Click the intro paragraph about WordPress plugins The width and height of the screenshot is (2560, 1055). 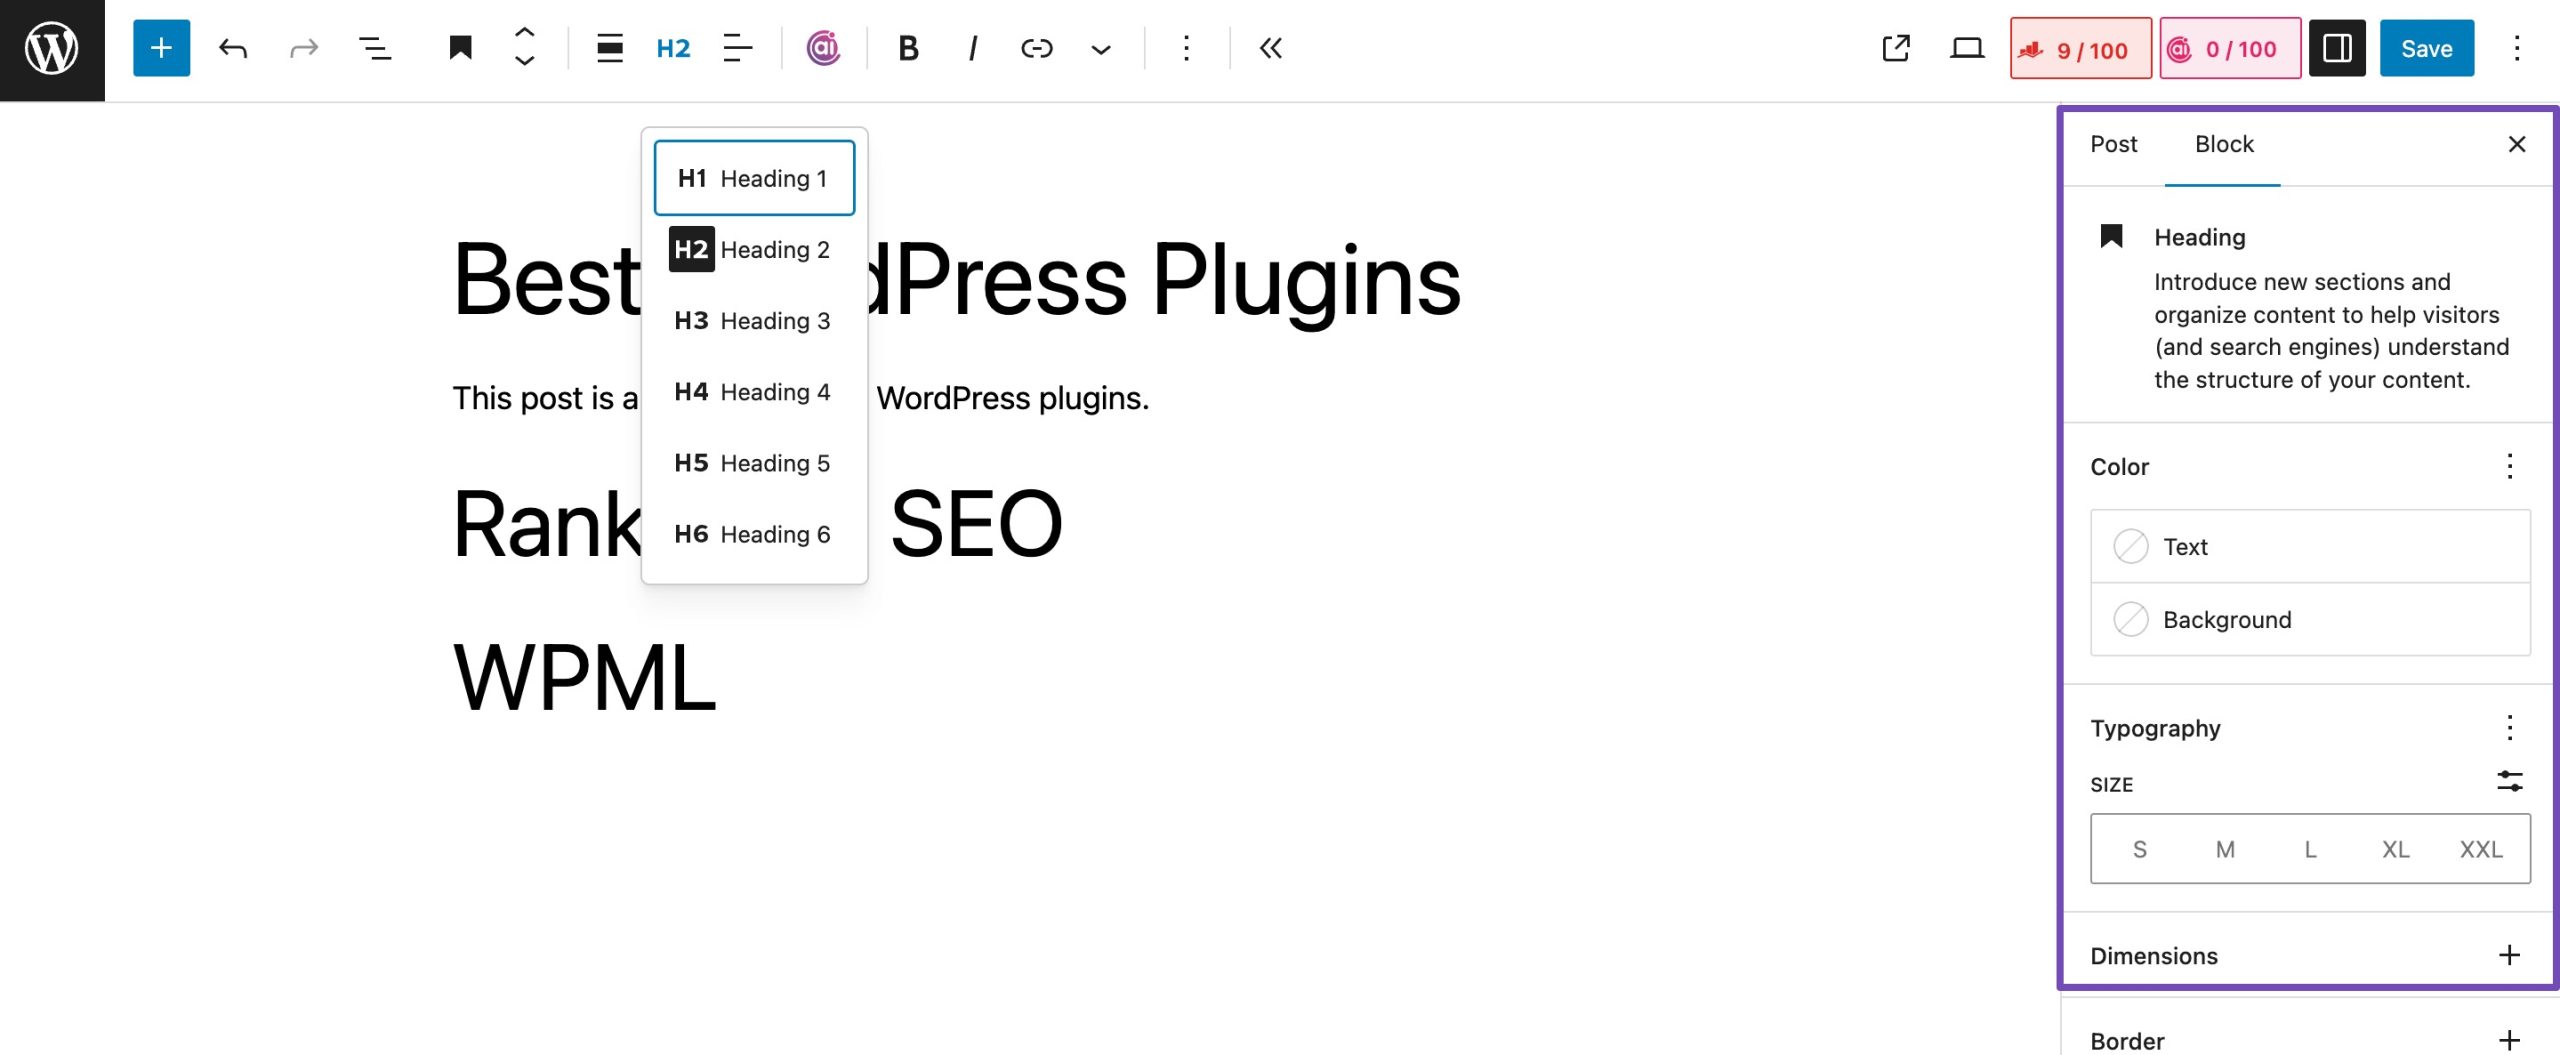point(801,398)
